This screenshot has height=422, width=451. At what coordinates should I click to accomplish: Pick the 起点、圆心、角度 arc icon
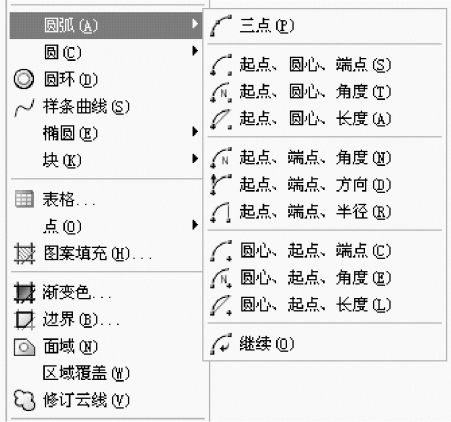point(221,92)
